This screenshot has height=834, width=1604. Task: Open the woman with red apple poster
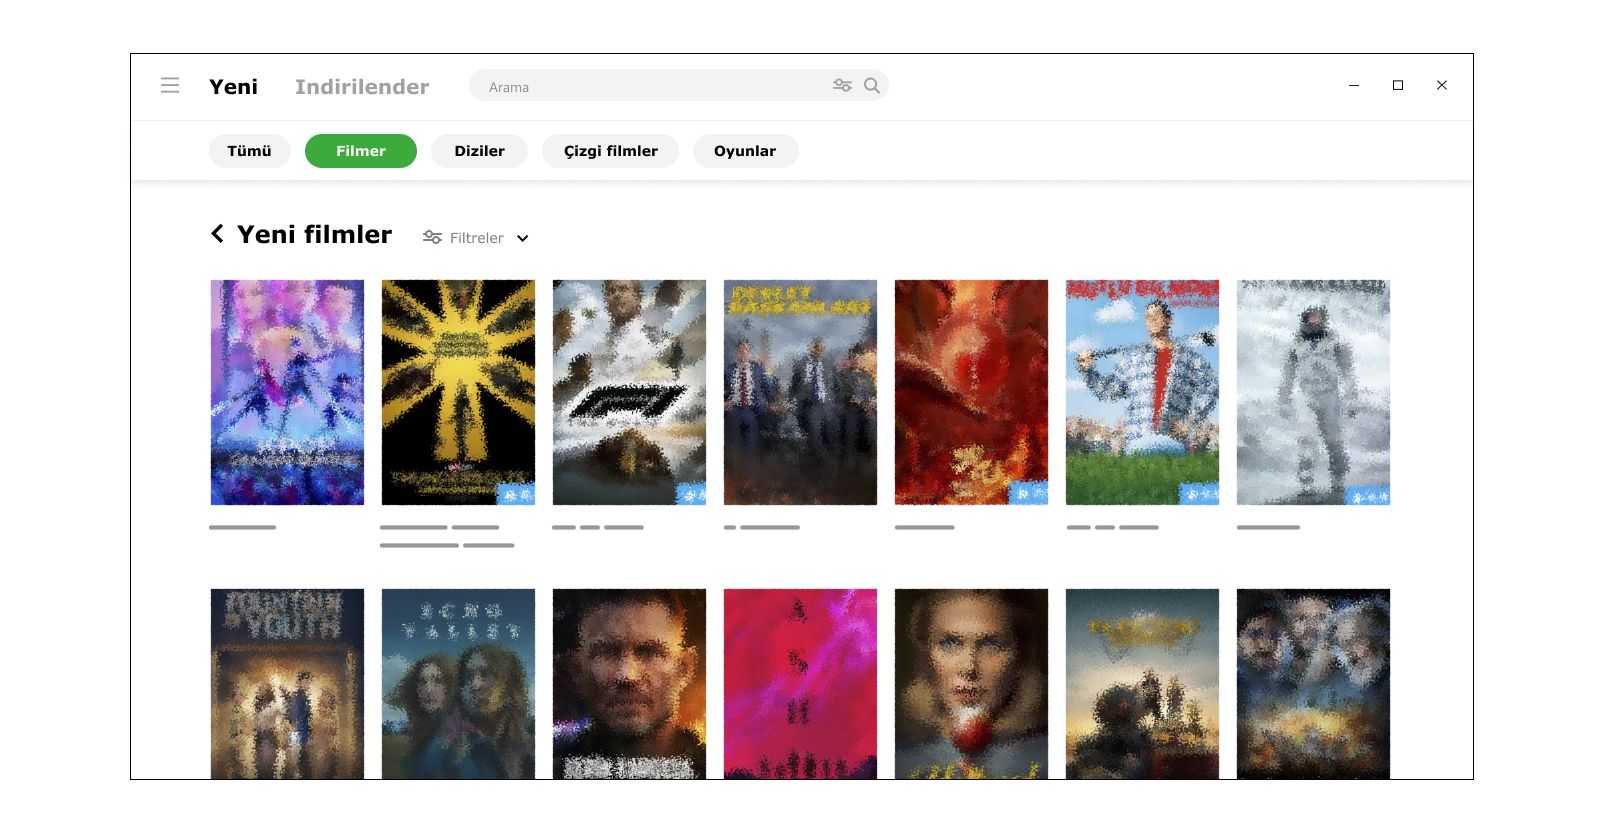click(x=971, y=684)
